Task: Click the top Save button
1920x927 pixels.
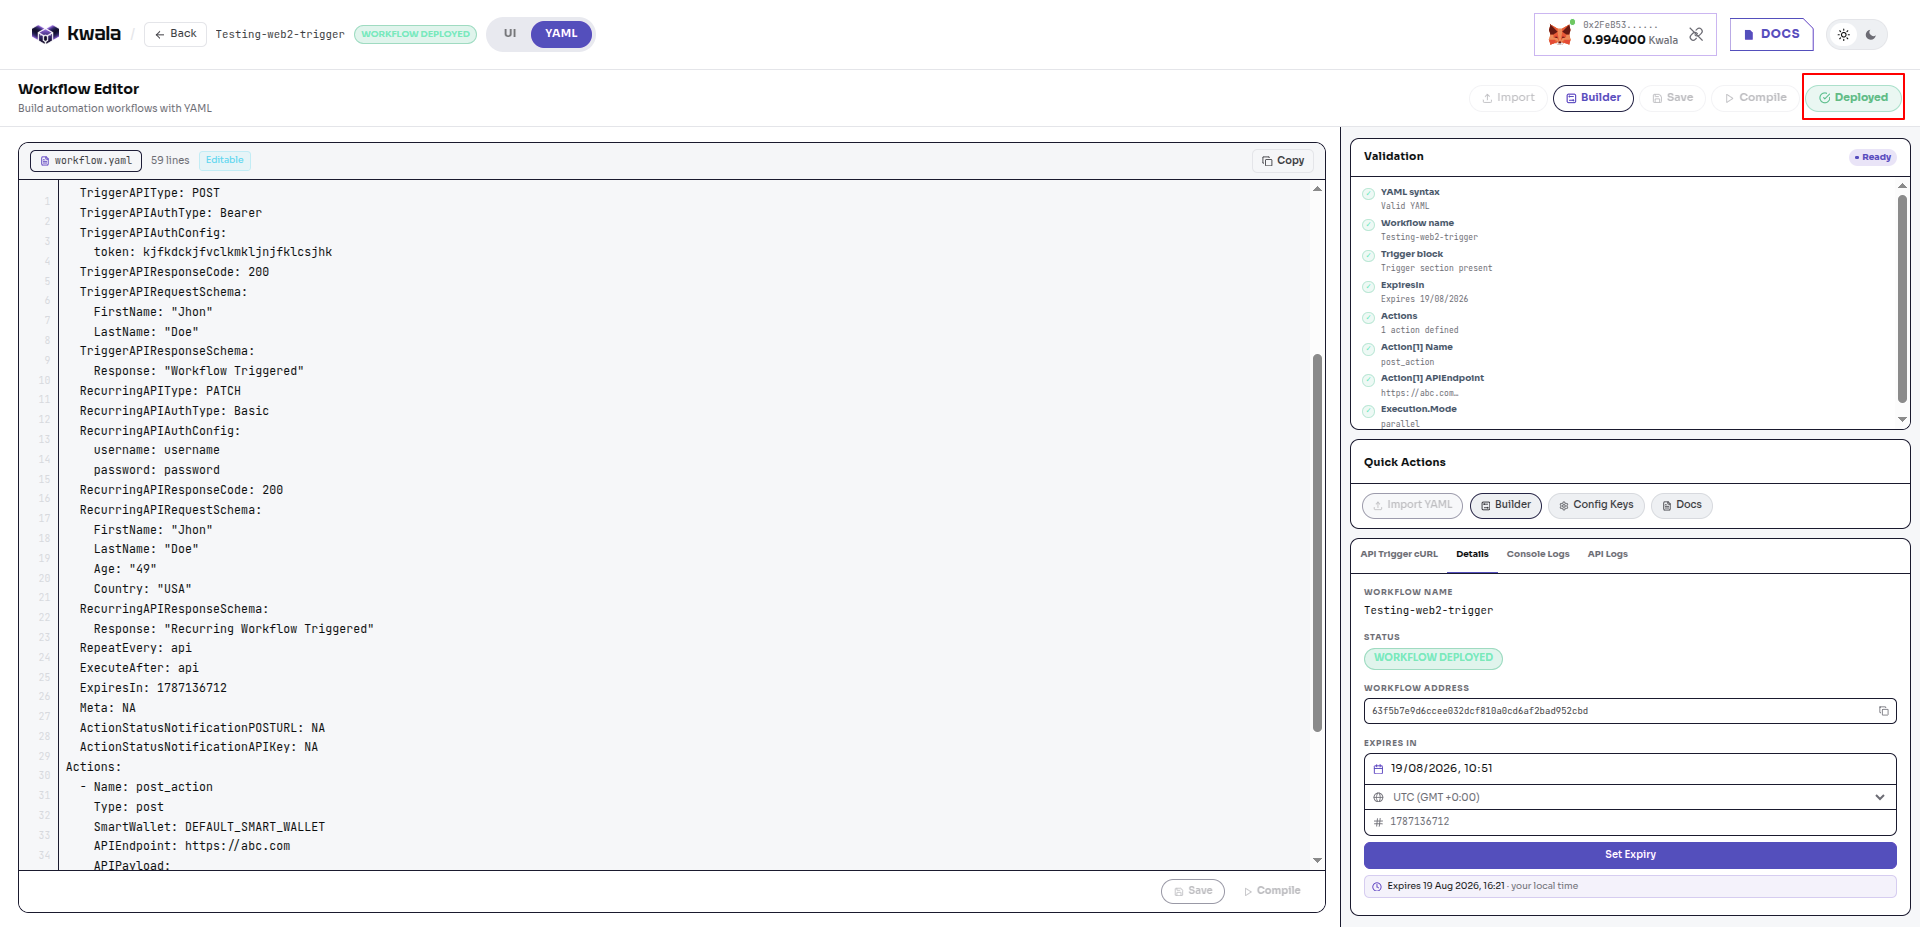Action: (1672, 98)
